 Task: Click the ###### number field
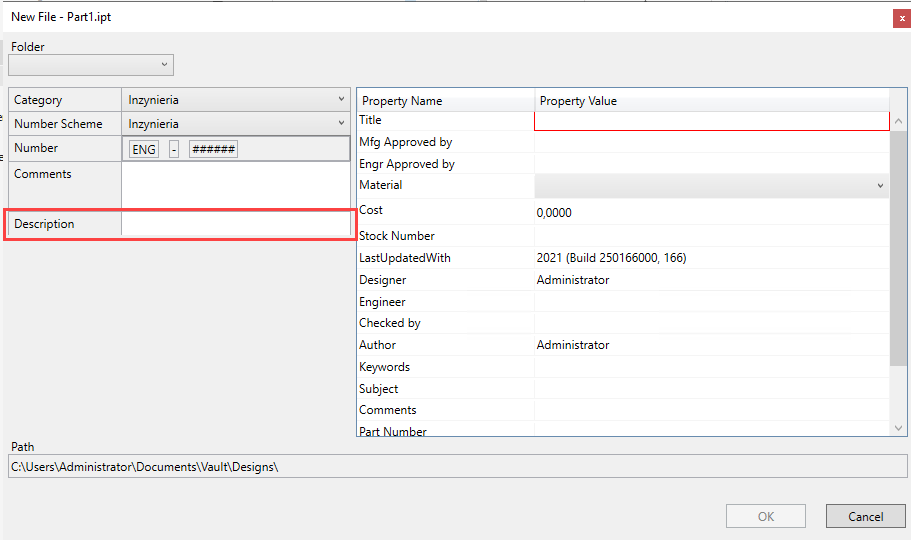pos(213,150)
